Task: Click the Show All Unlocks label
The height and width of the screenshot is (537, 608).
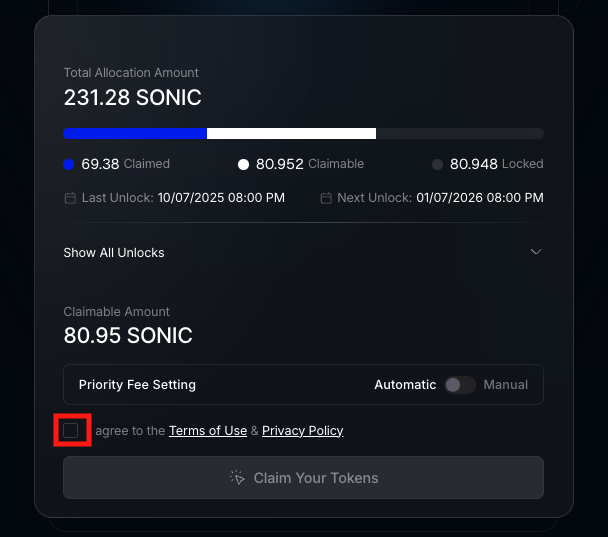Action: click(x=114, y=253)
